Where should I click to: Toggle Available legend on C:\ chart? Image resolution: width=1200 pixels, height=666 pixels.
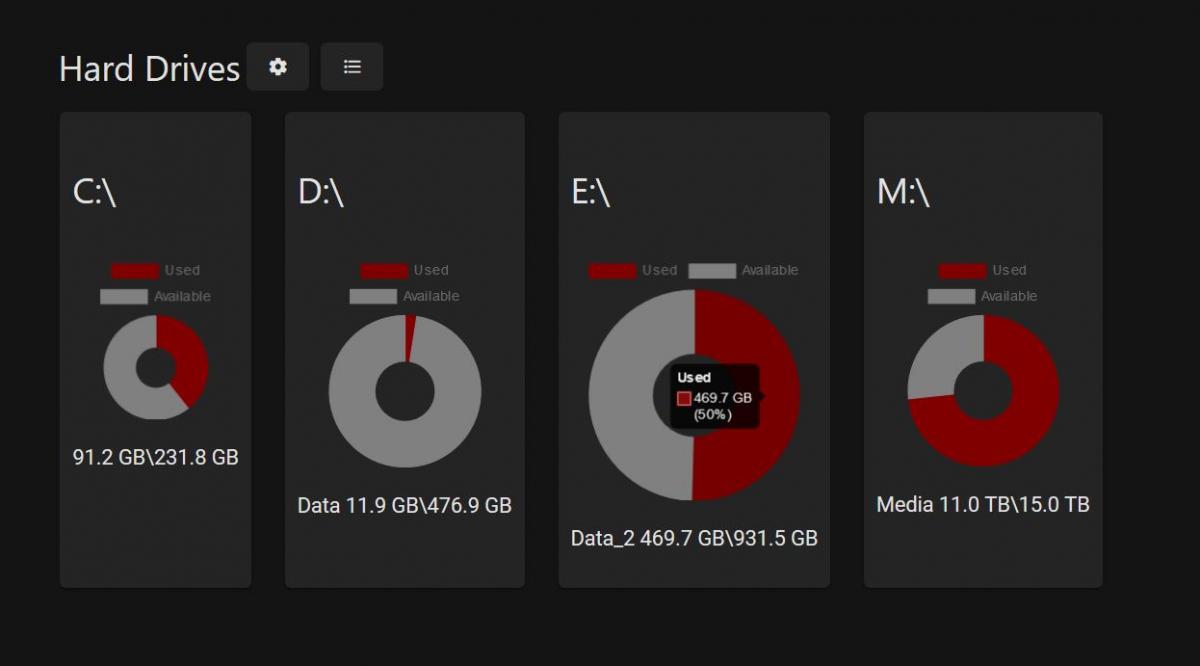[155, 296]
